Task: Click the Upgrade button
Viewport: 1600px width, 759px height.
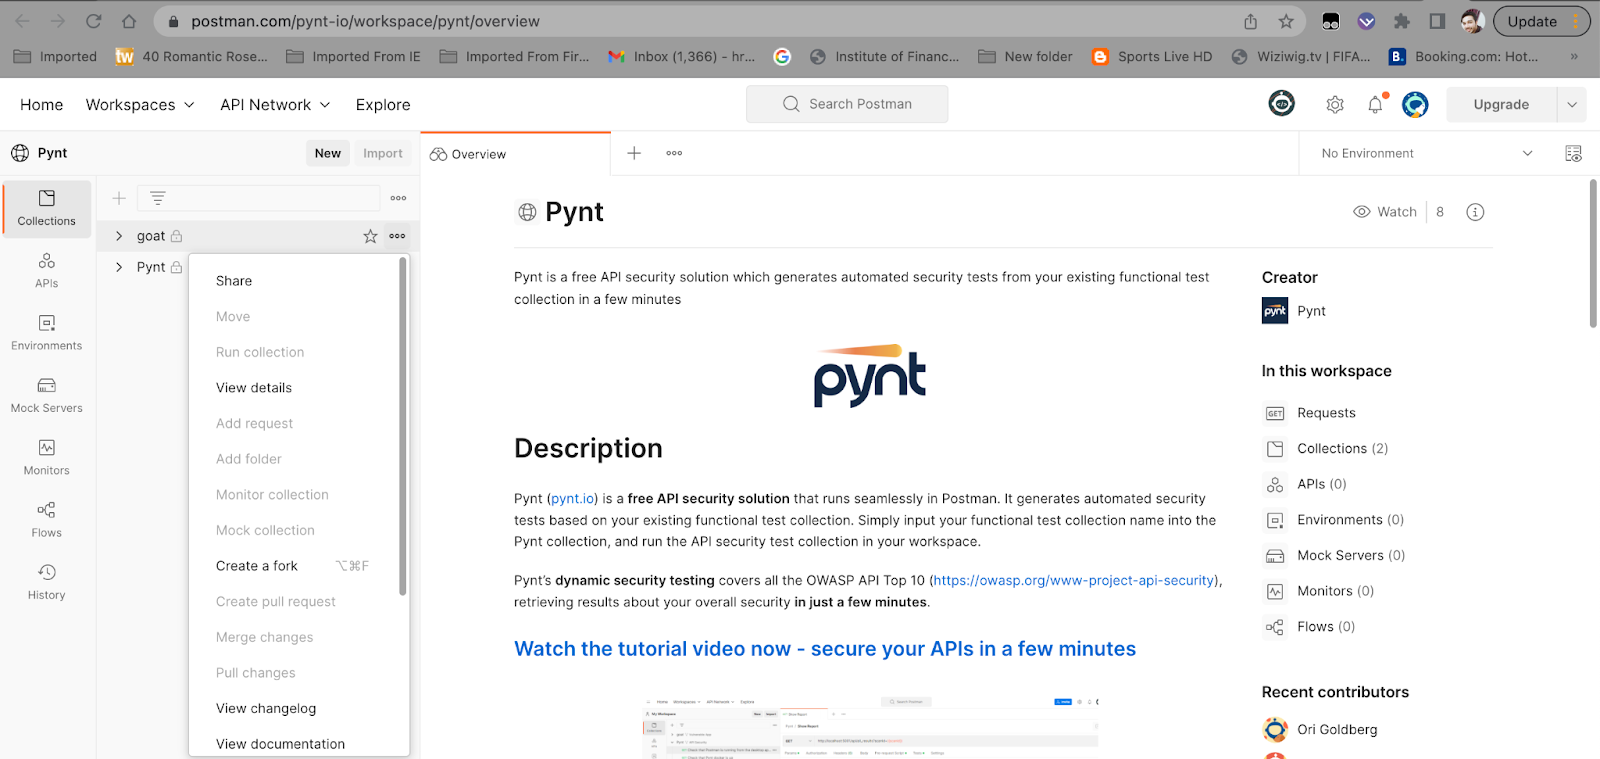Action: [x=1501, y=104]
